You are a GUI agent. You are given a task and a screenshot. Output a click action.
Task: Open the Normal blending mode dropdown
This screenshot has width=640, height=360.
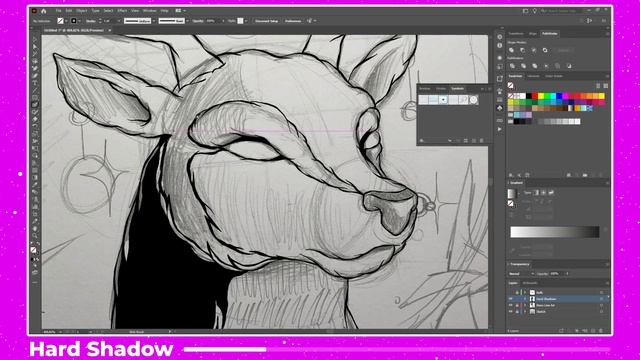coord(521,273)
